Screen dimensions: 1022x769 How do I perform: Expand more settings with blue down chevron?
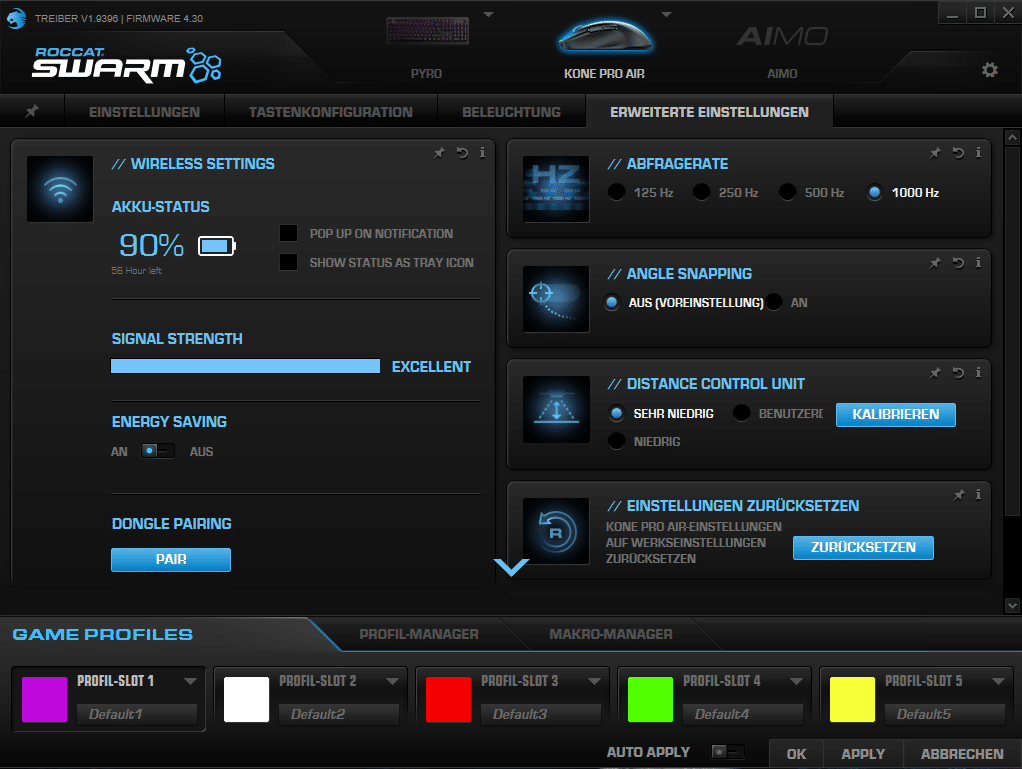coord(511,567)
